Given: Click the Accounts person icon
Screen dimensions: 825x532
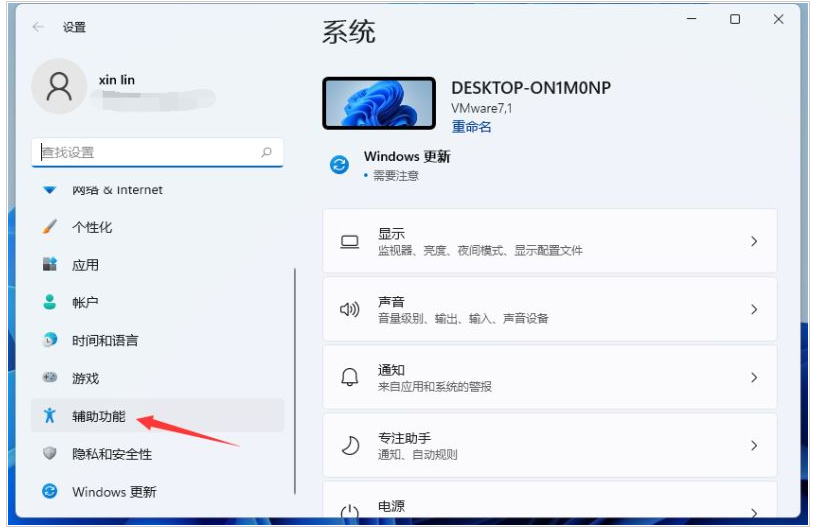Looking at the screenshot, I should tap(50, 302).
